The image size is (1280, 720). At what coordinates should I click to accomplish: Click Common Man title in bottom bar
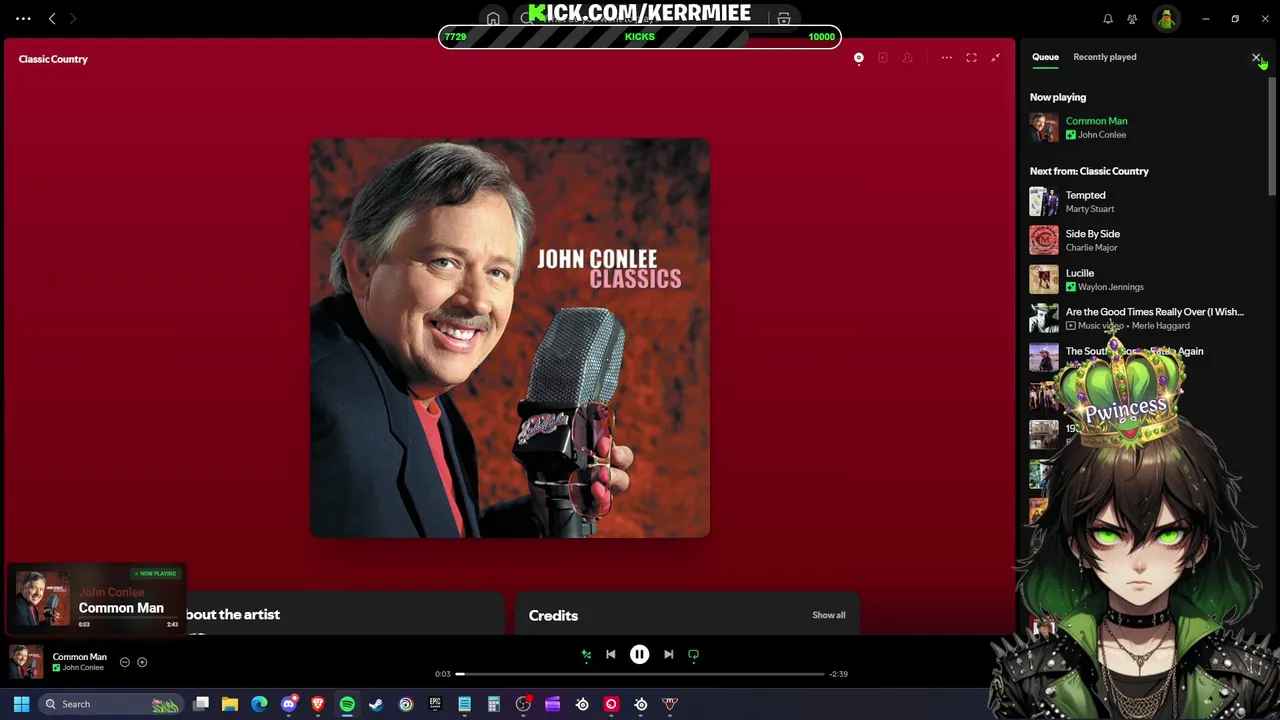[x=79, y=657]
